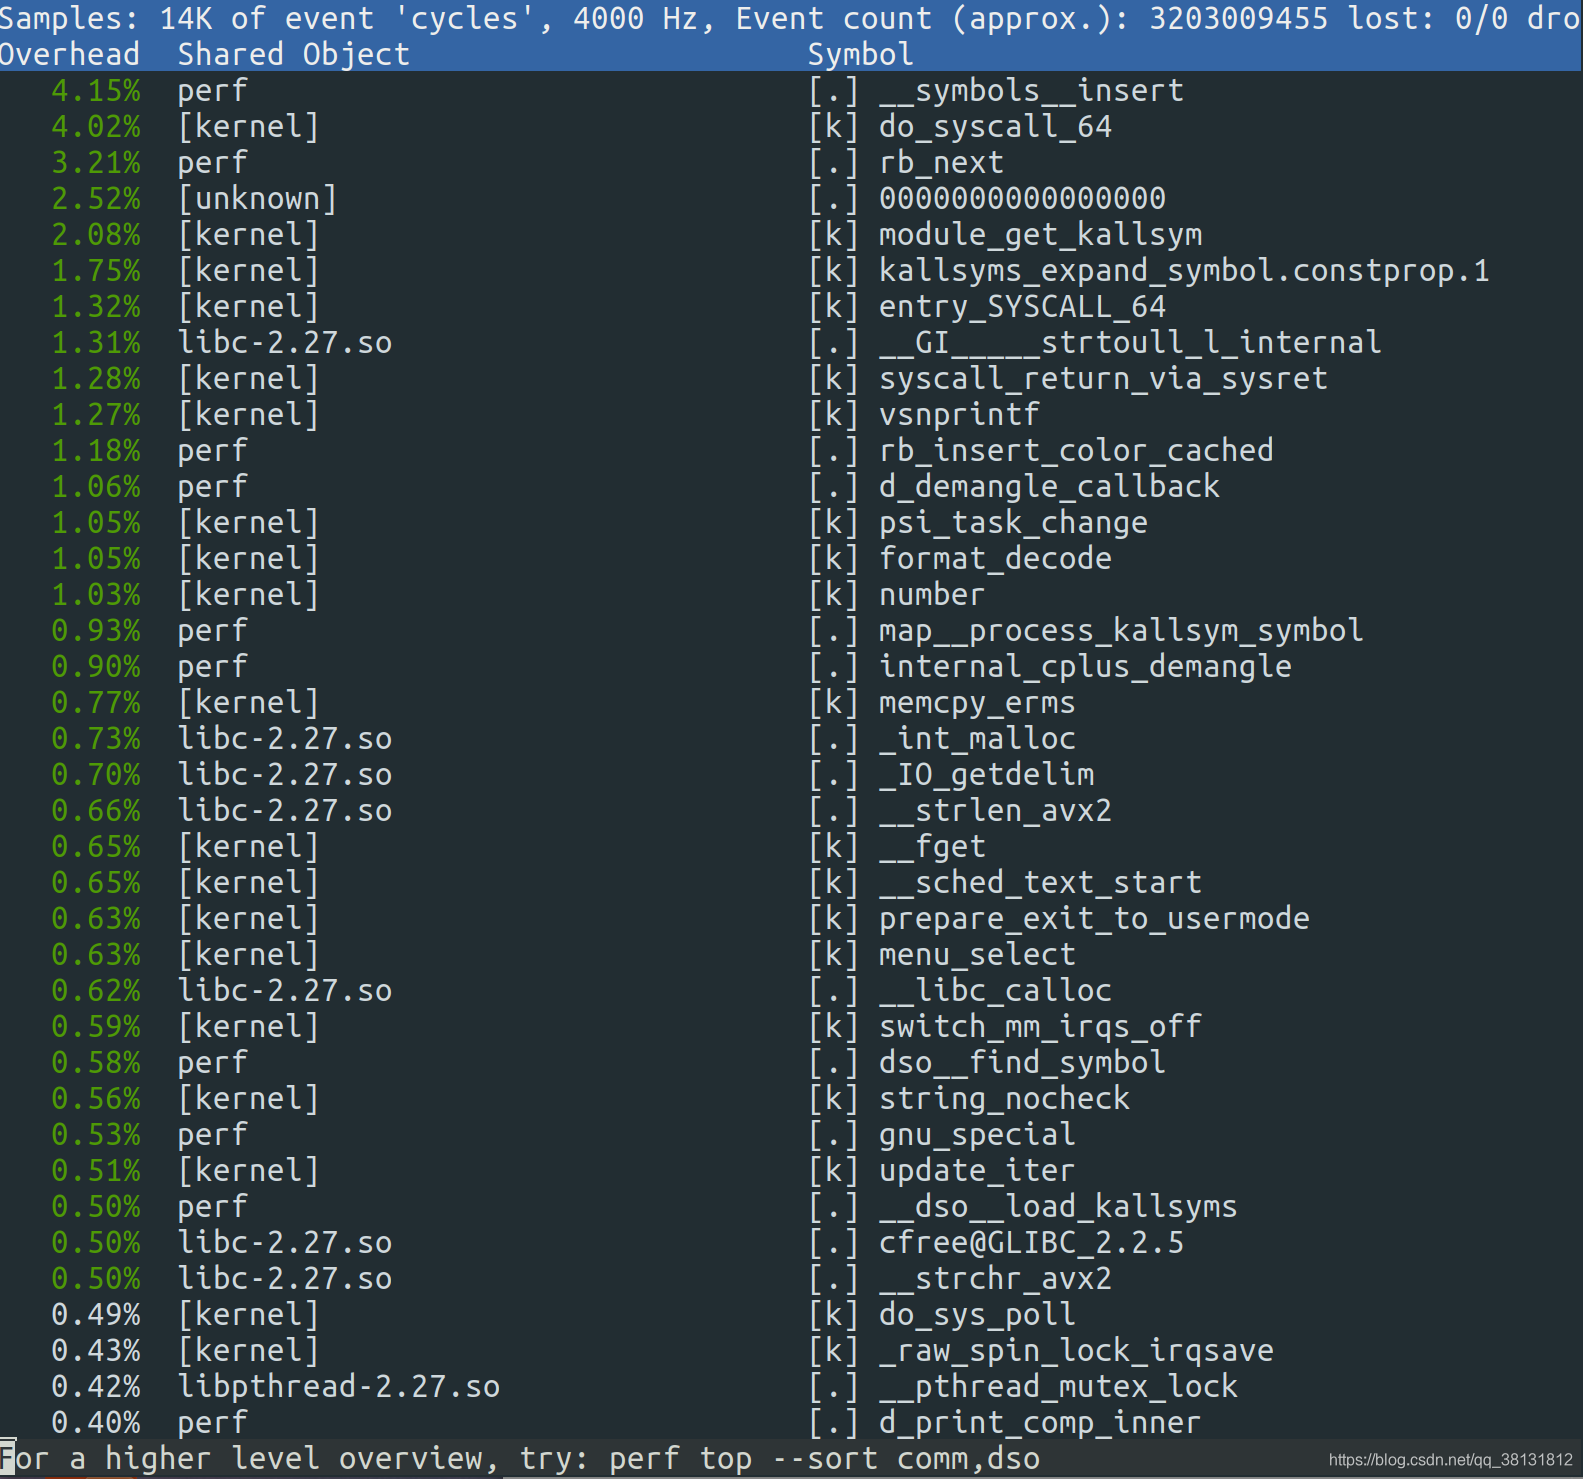Select rb_insert_color_cached symbol
Viewport: 1583px width, 1479px height.
pos(1076,450)
